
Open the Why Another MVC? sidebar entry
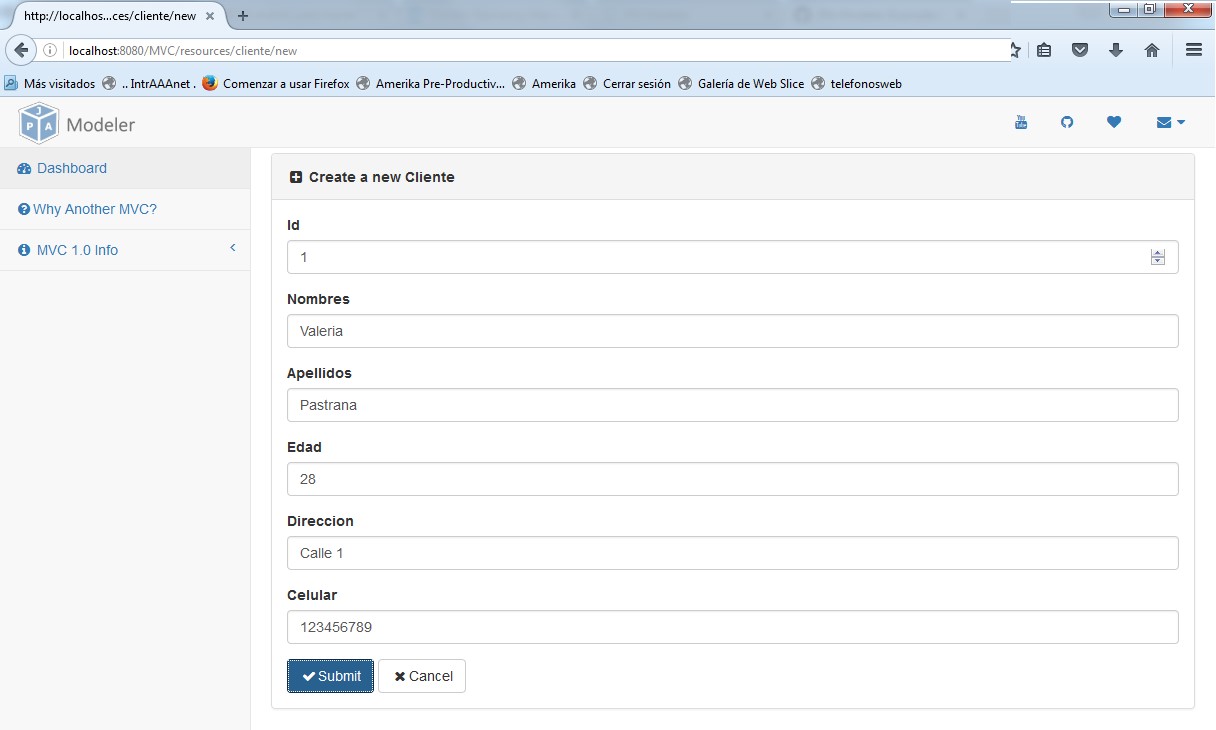tap(95, 209)
